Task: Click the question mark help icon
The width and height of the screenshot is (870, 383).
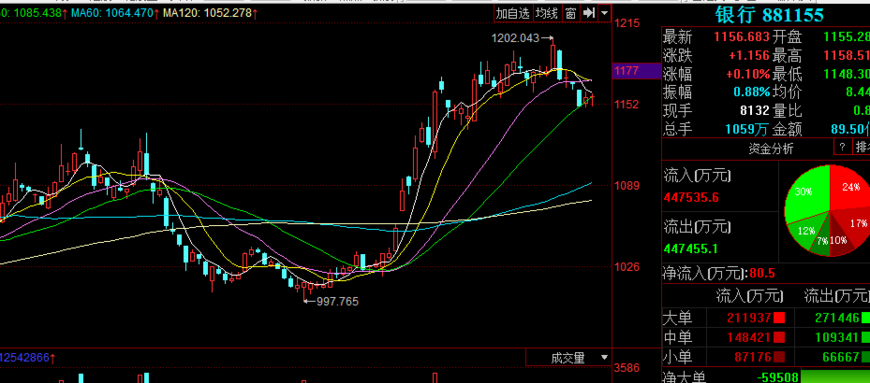Action: [842, 147]
